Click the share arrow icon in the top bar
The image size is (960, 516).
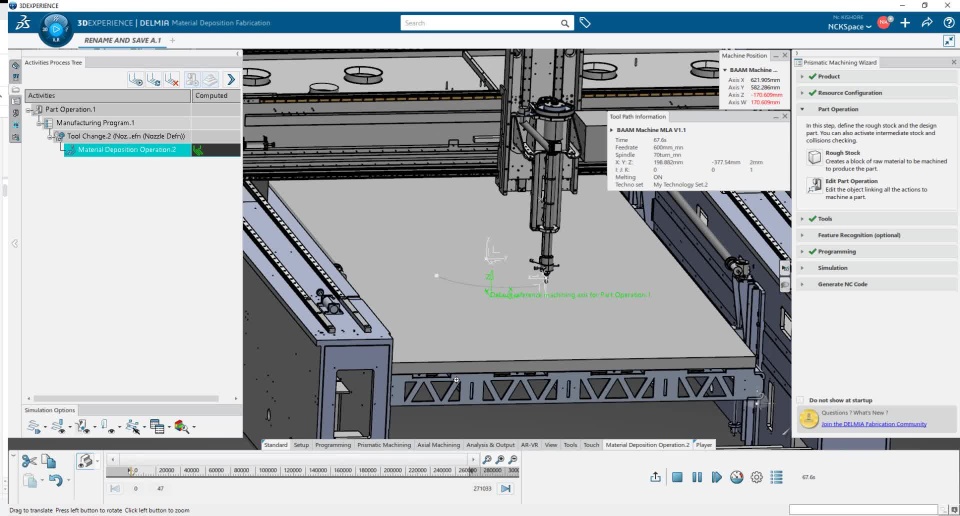pos(927,23)
